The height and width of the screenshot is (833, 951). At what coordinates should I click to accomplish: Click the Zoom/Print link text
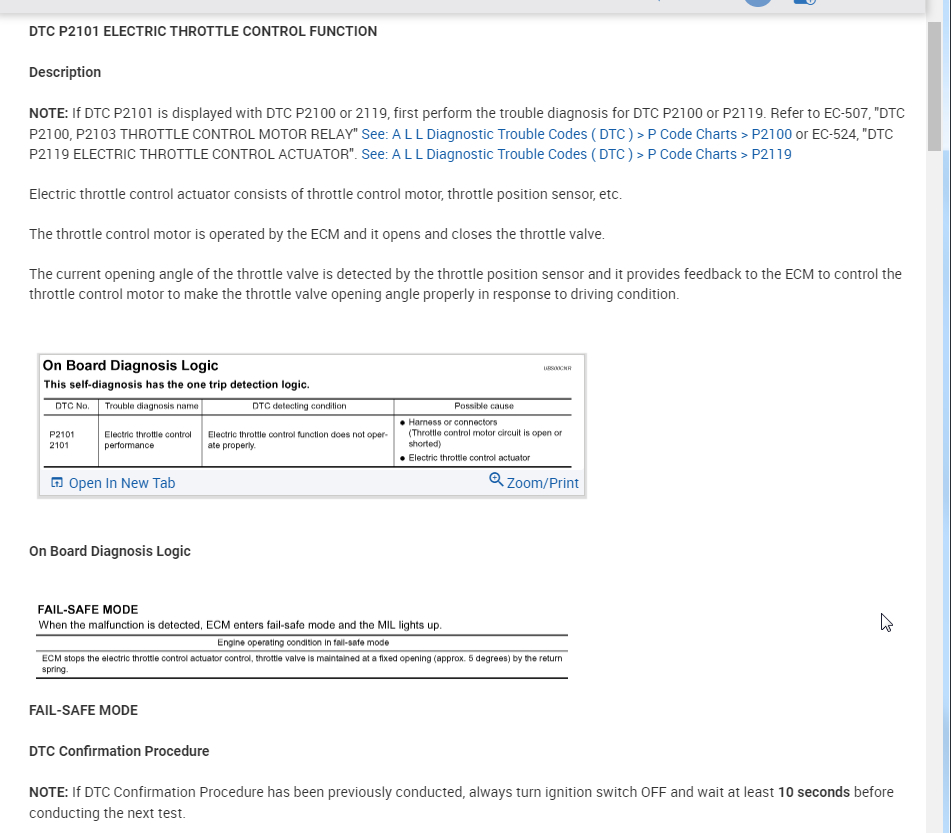pos(542,484)
